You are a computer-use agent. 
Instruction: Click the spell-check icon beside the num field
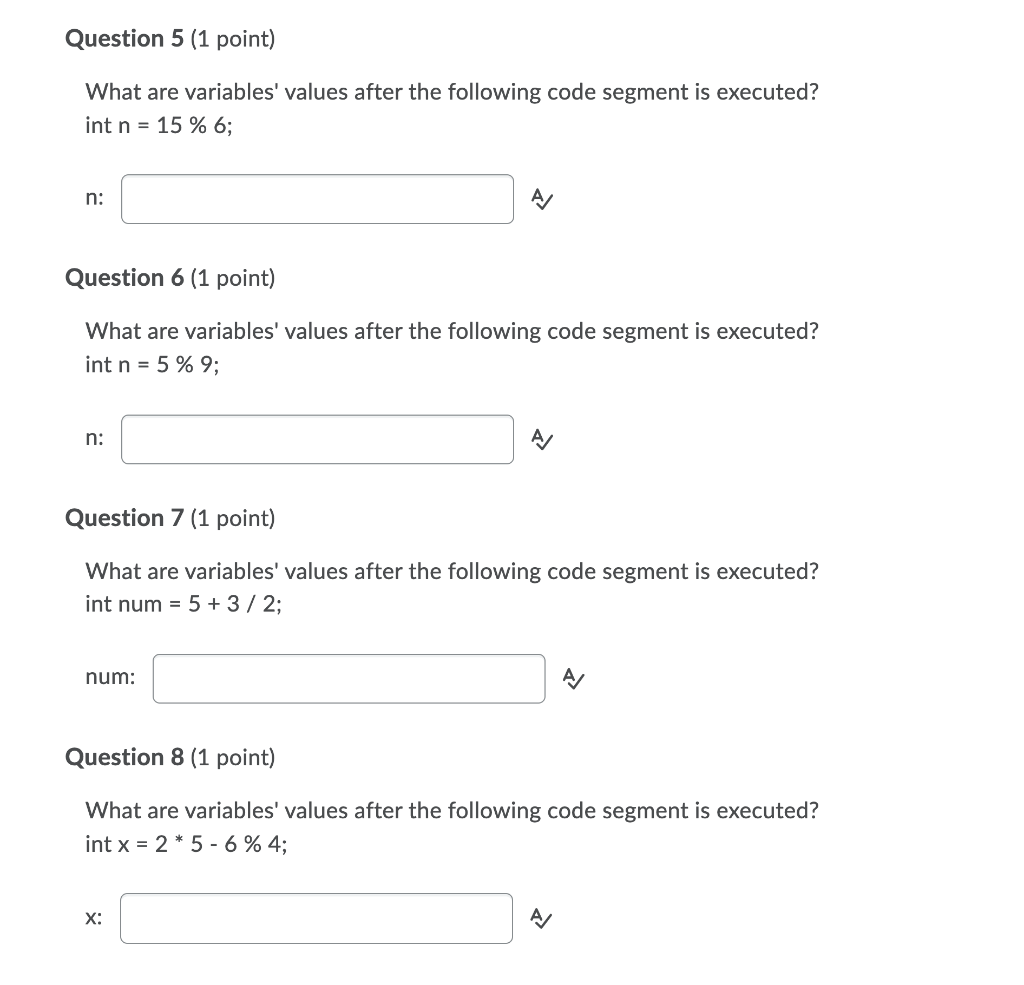(572, 678)
